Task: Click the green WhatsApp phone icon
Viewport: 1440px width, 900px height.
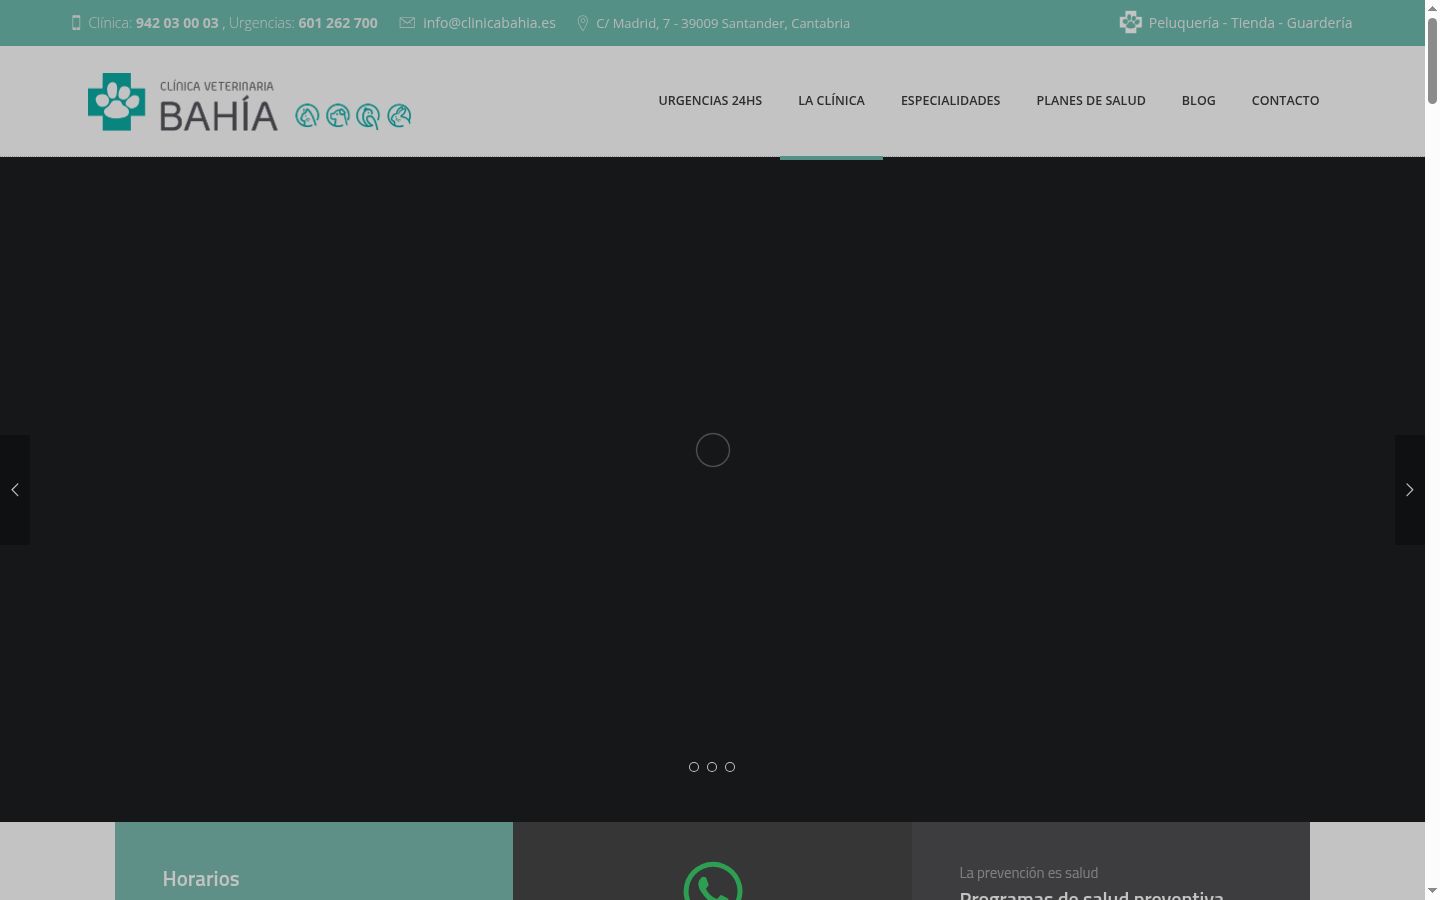Action: click(713, 882)
